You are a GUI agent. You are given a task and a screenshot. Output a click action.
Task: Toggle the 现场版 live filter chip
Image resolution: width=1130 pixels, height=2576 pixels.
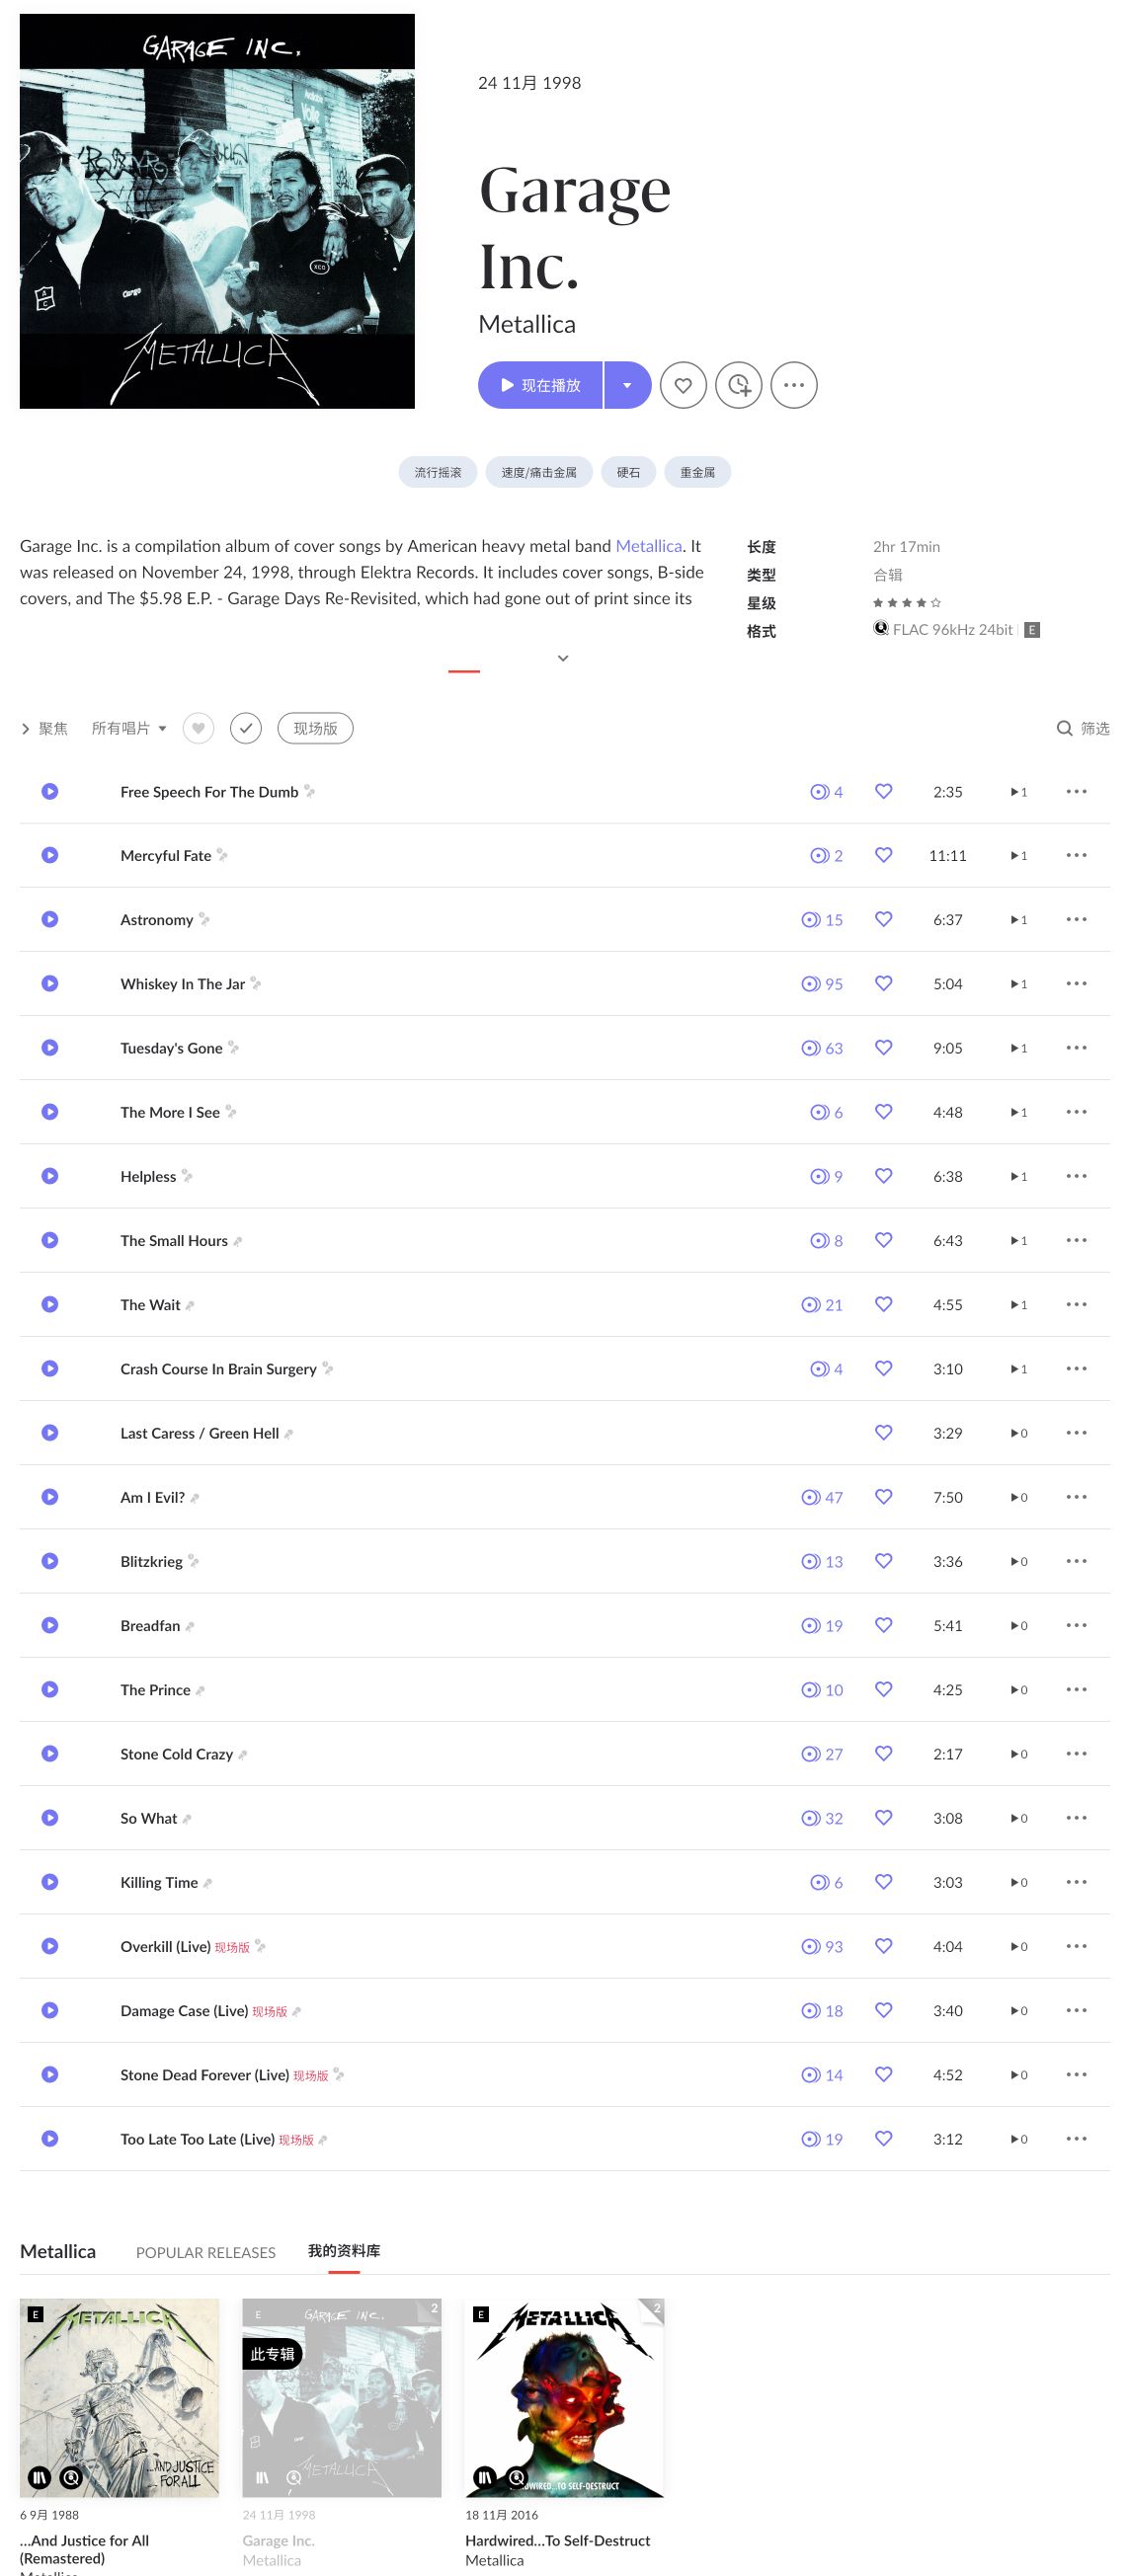point(315,728)
